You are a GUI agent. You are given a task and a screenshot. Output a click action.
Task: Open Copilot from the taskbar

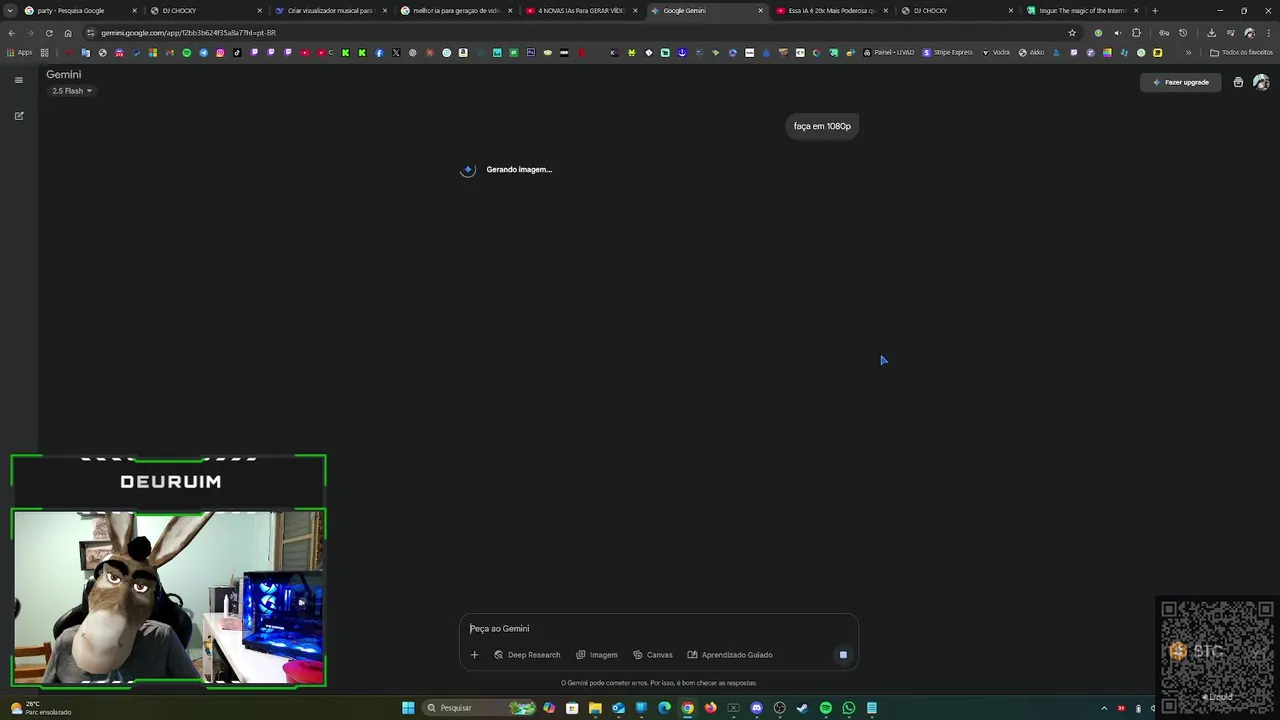tap(549, 708)
